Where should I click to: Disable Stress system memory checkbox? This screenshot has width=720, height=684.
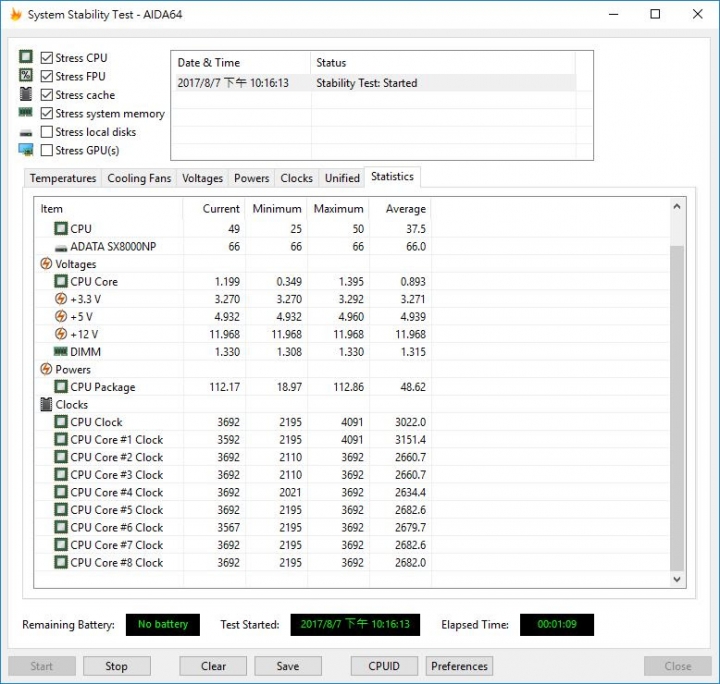pos(46,113)
